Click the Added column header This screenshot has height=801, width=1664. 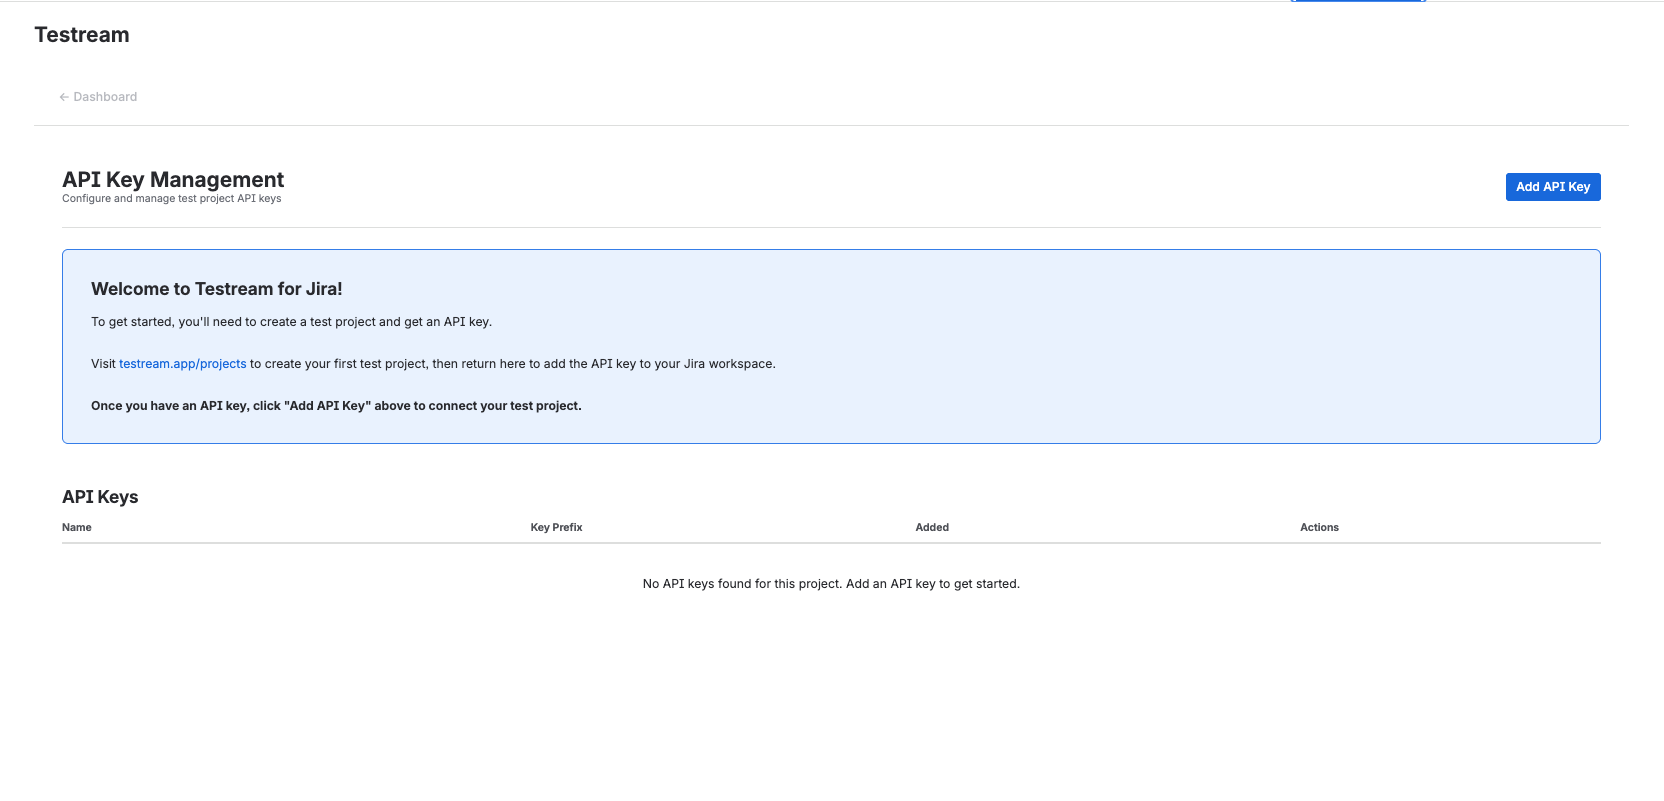coord(932,527)
